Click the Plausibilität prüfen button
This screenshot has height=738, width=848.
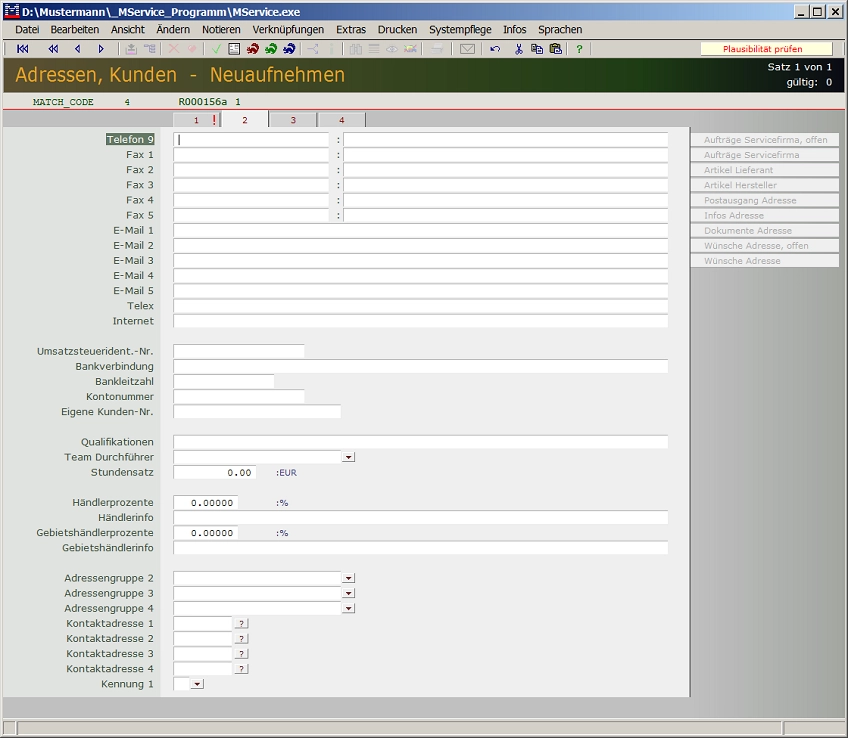(765, 49)
